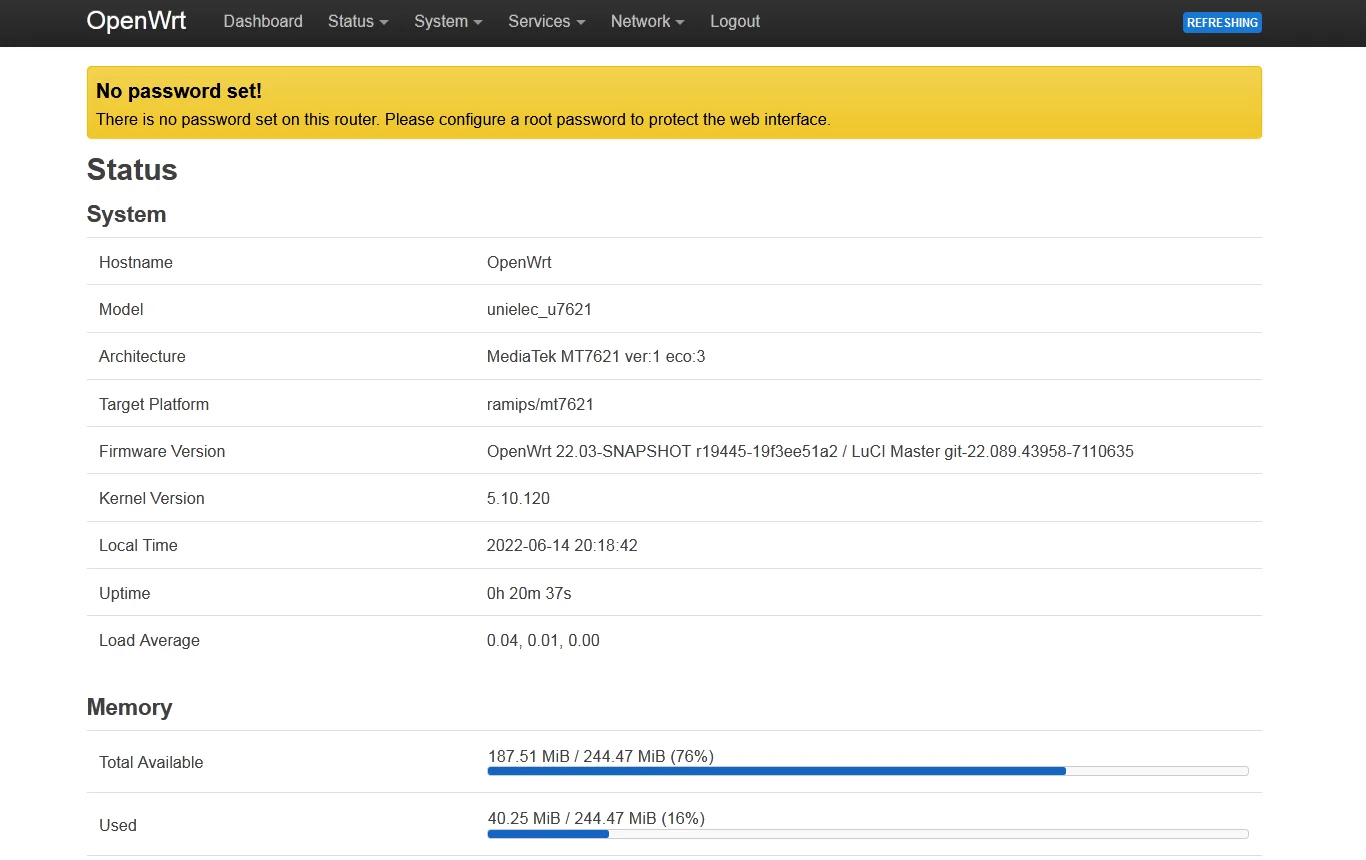The width and height of the screenshot is (1366, 860).
Task: Click the Kernel Version value 5.10.120
Action: [x=518, y=498]
